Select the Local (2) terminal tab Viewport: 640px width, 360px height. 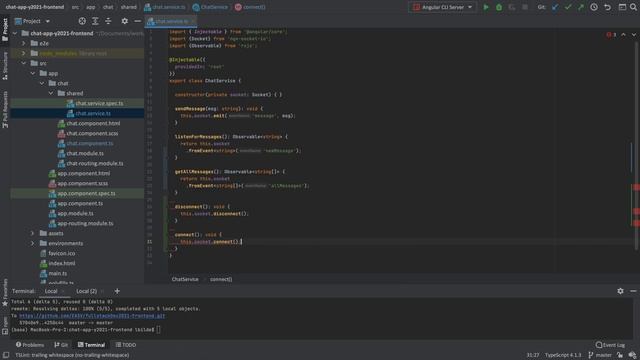coord(87,291)
